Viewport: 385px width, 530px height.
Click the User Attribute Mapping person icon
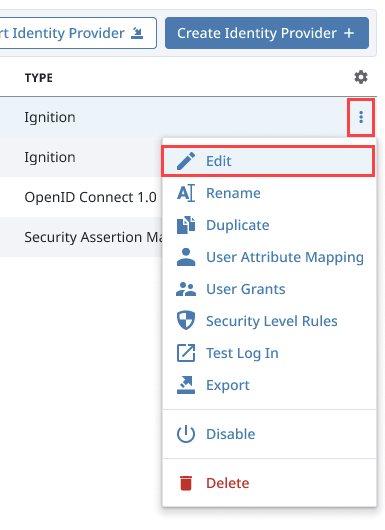tap(186, 257)
